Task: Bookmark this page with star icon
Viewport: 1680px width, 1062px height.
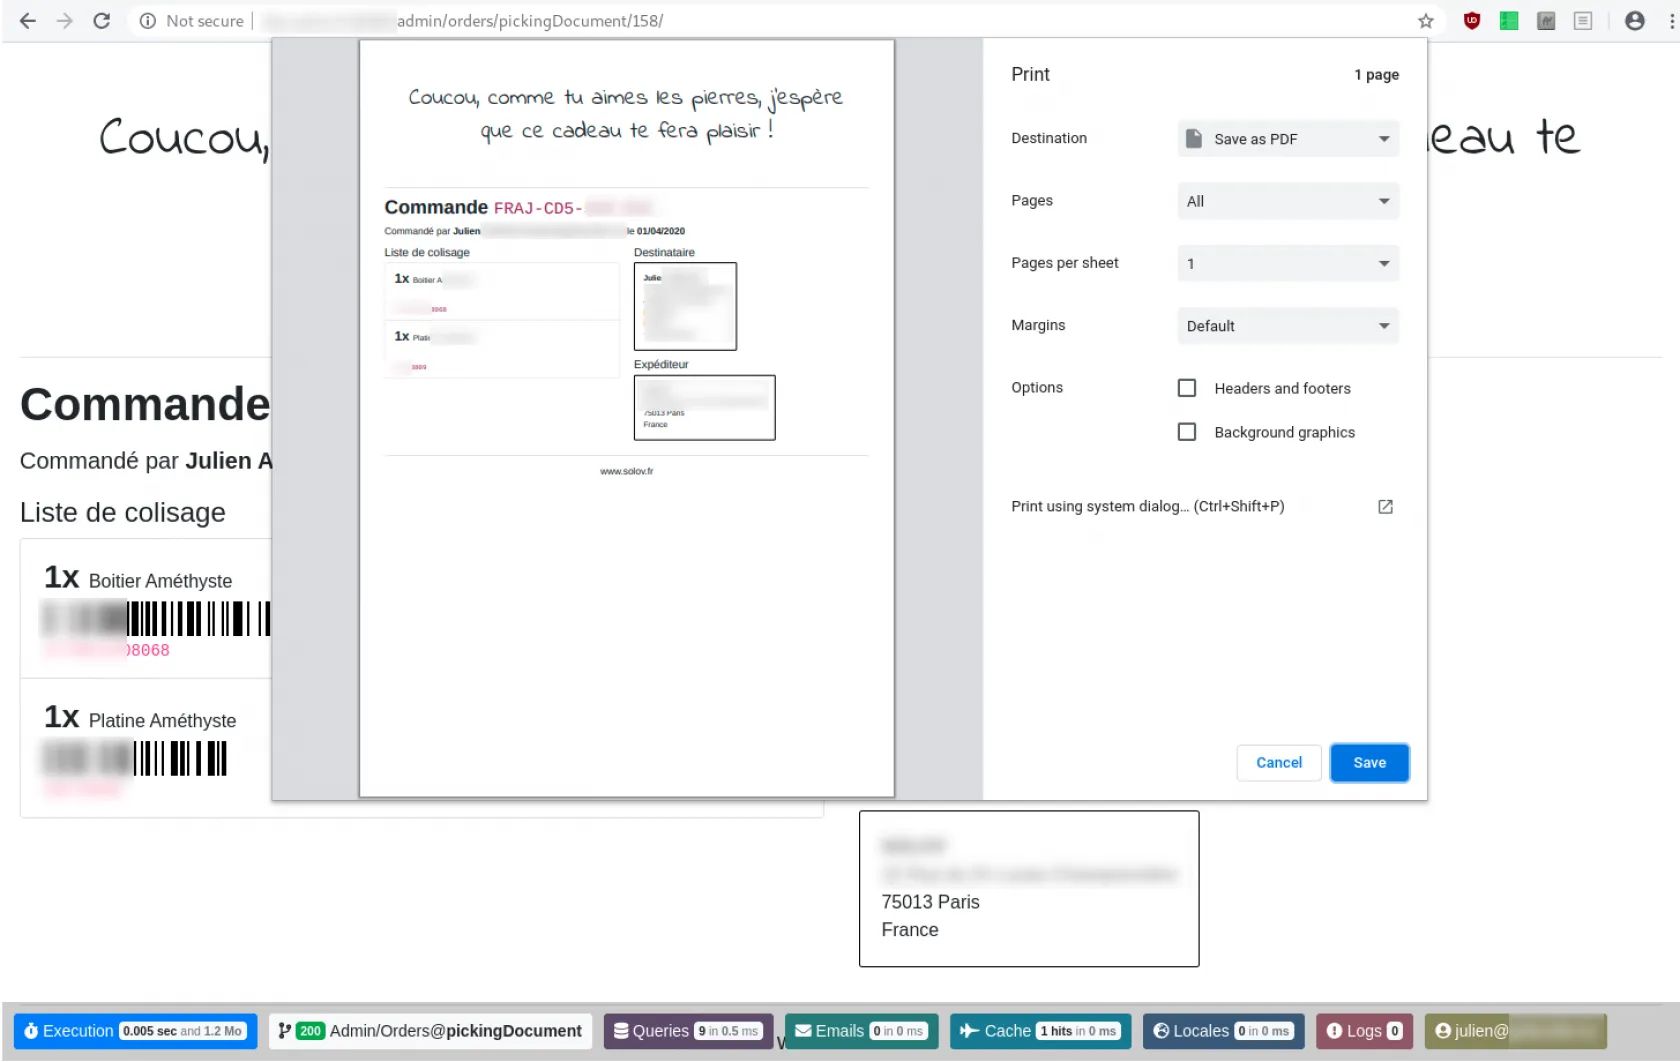Action: pos(1425,21)
